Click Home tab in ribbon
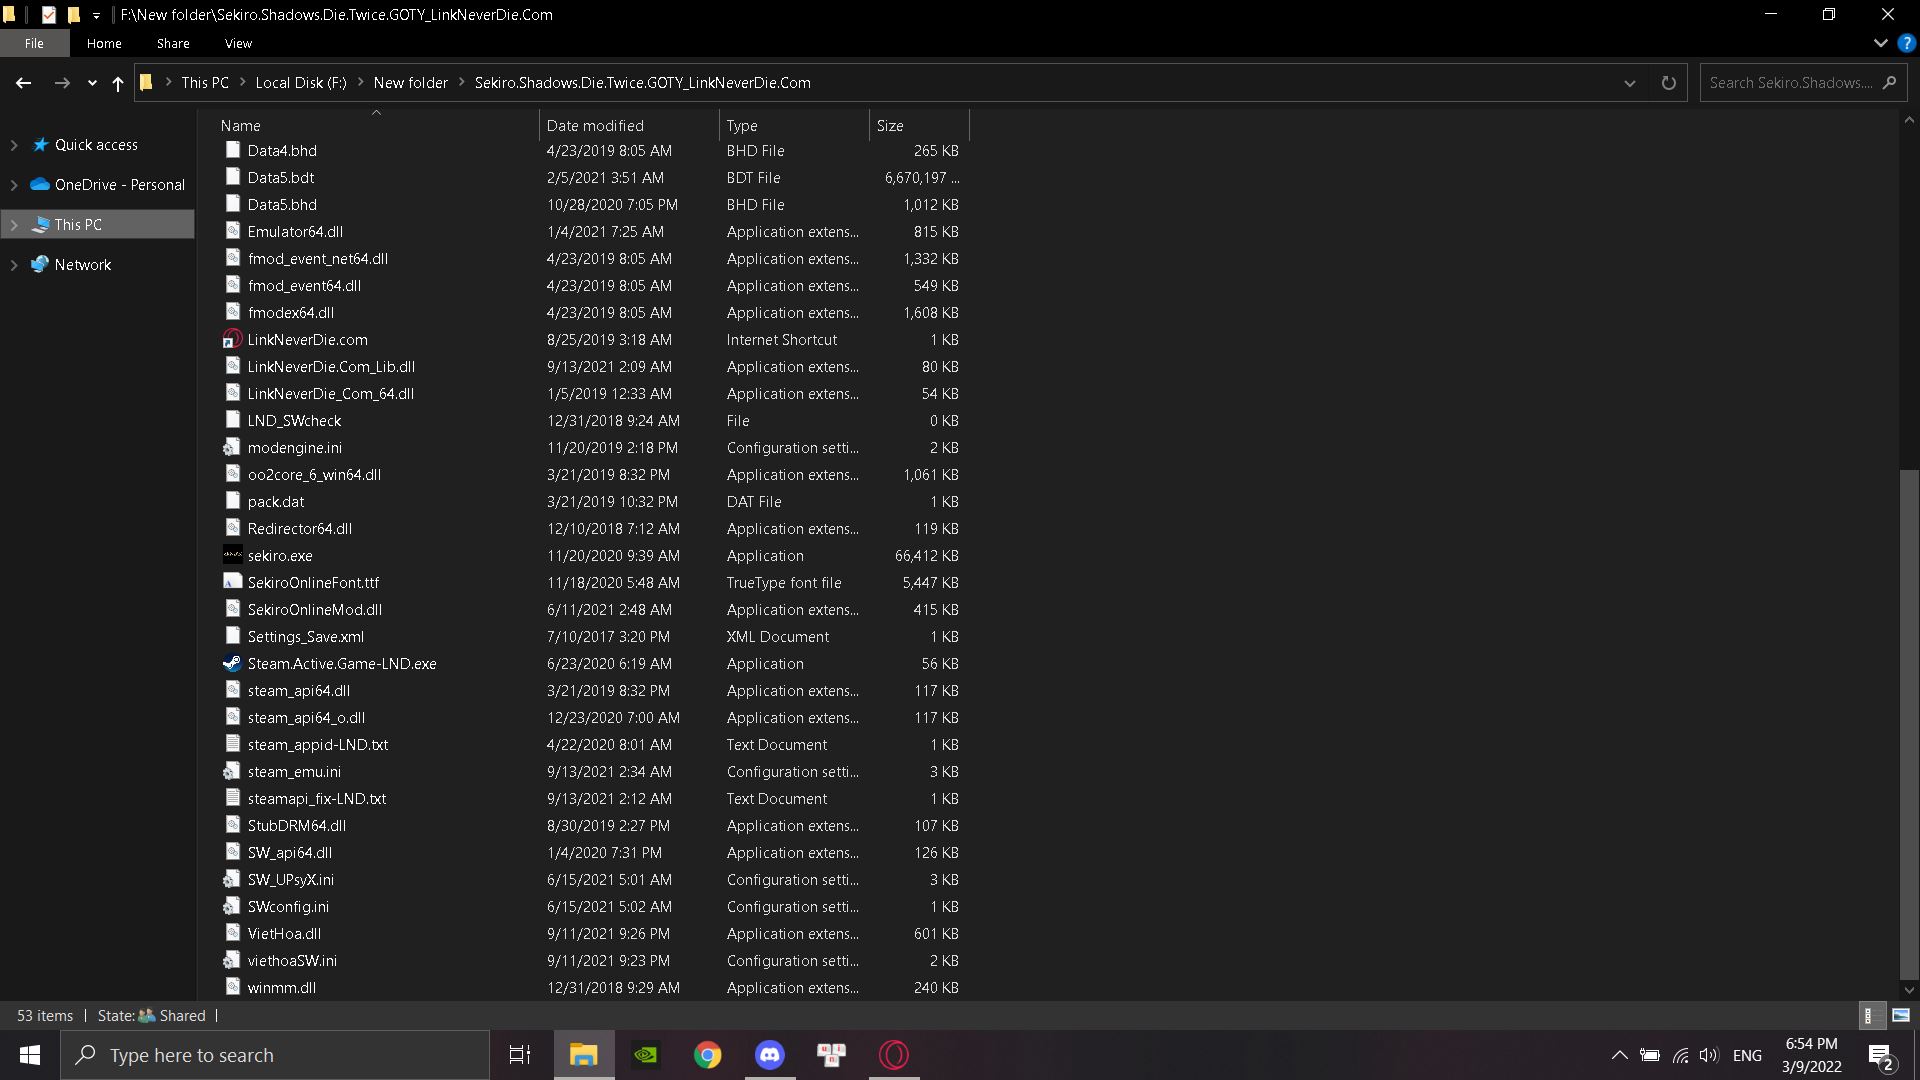1920x1080 pixels. point(103,44)
